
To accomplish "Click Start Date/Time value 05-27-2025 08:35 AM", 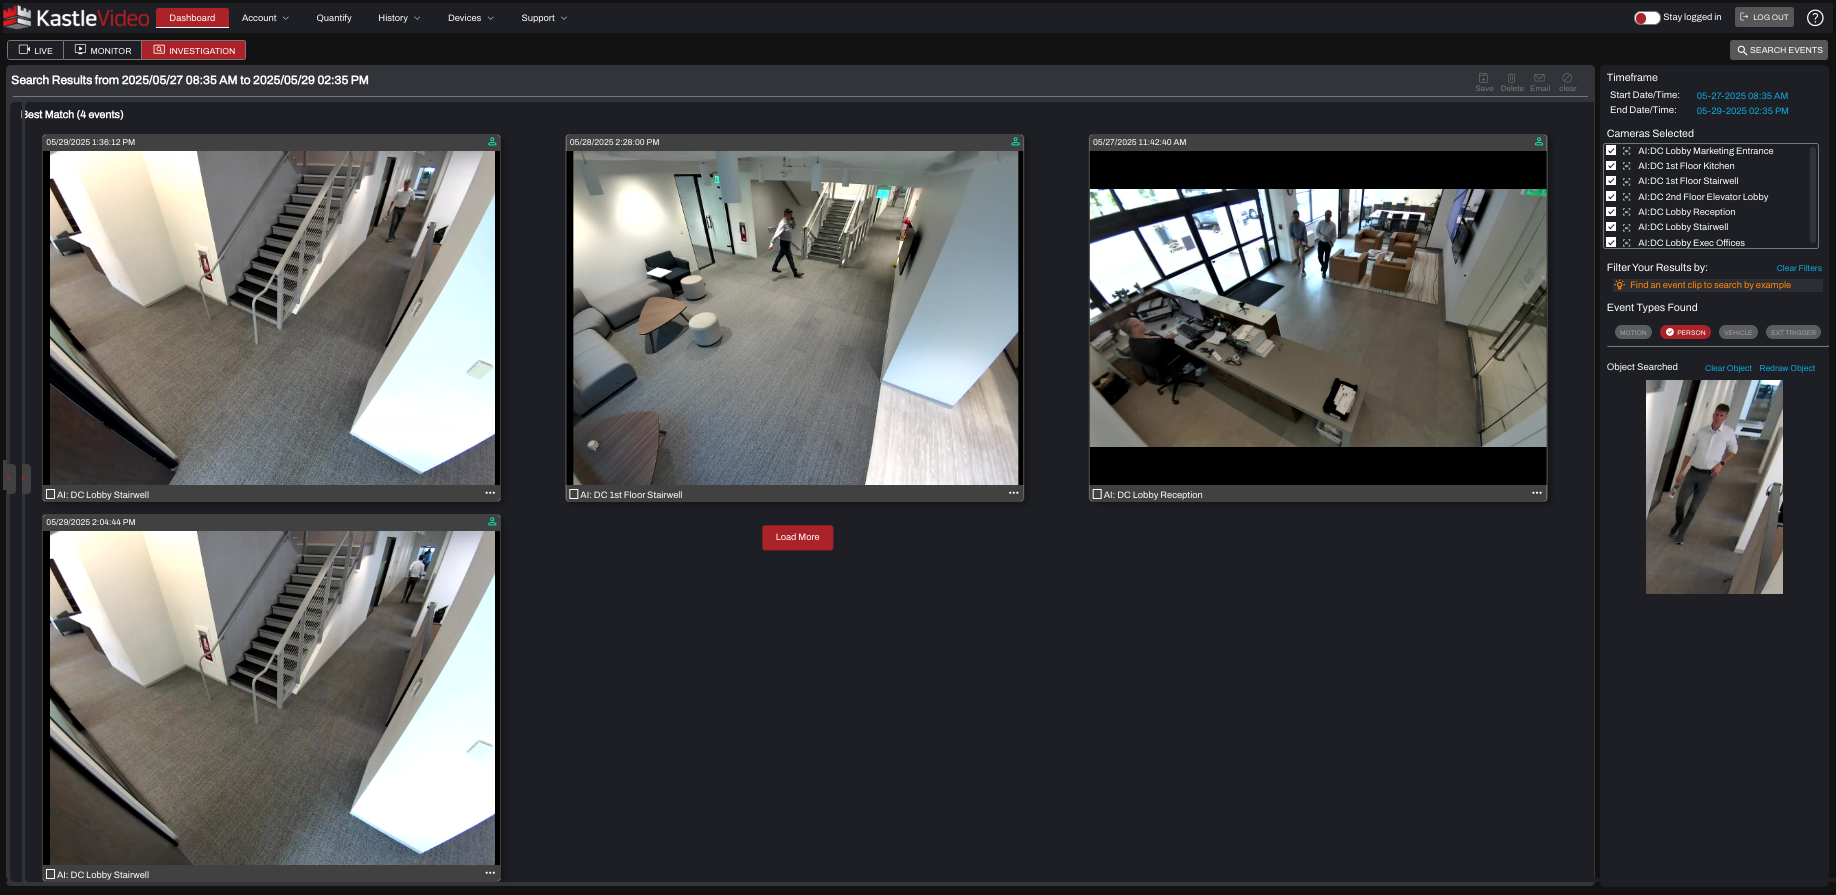I will click(x=1742, y=96).
